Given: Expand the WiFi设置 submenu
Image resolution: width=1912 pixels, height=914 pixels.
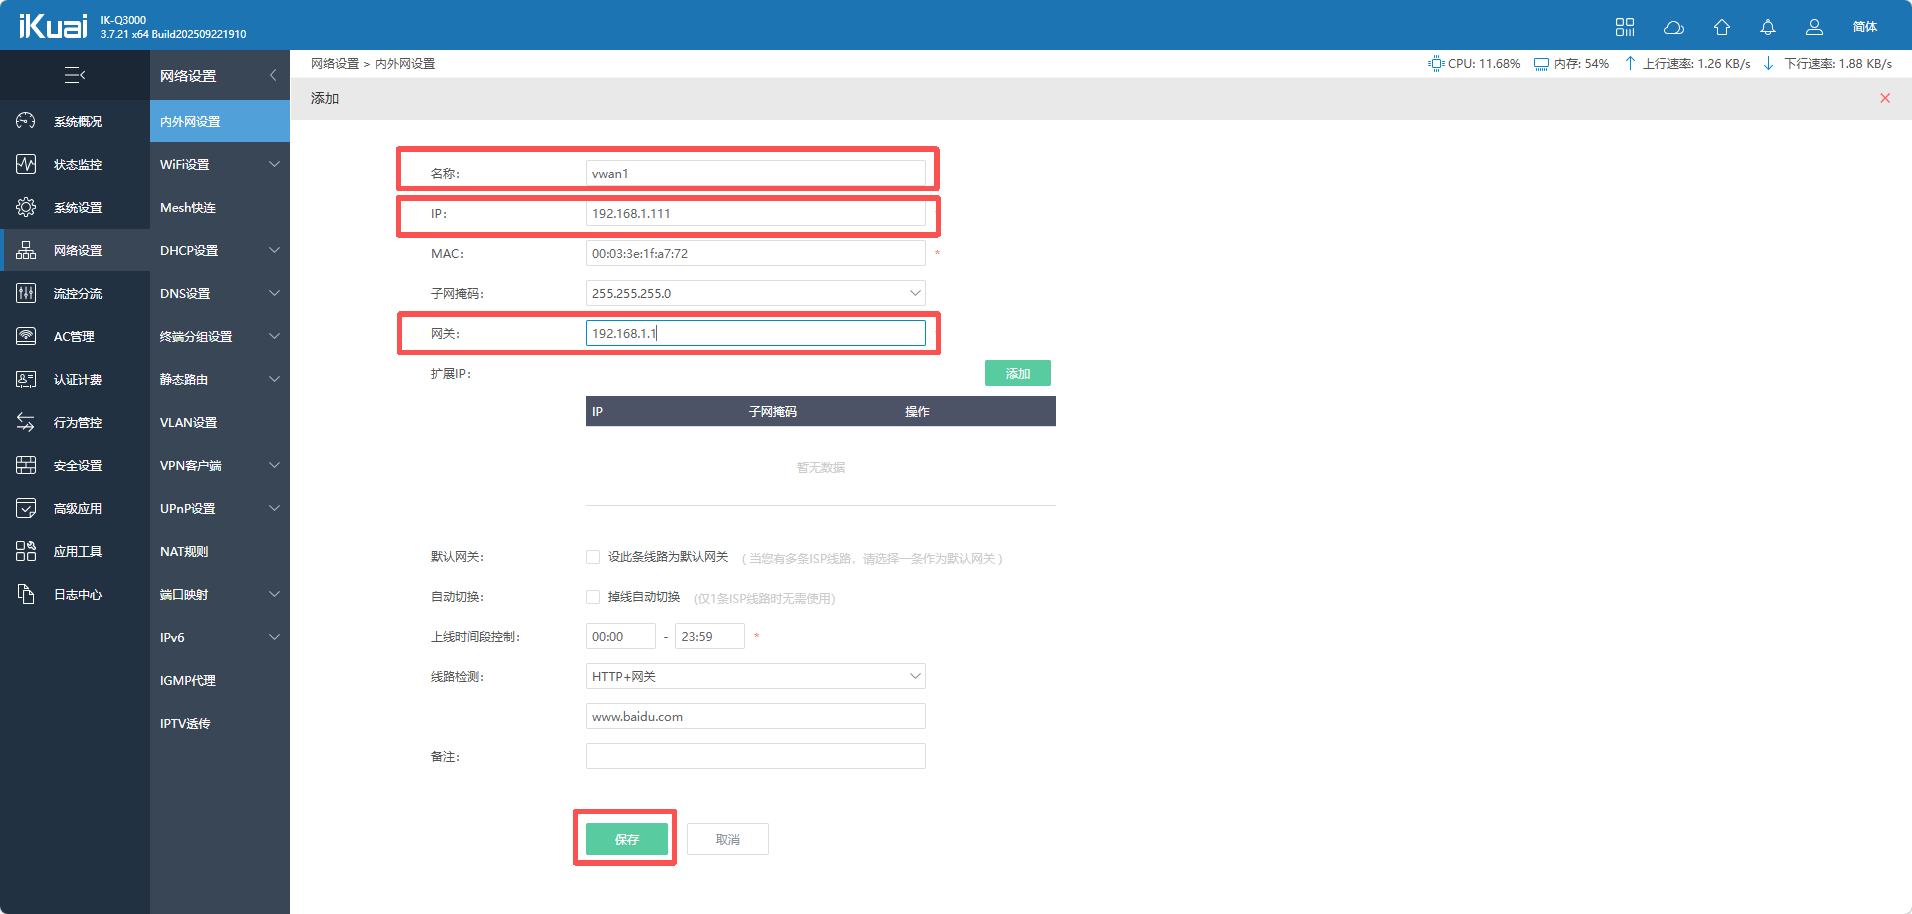Looking at the screenshot, I should pyautogui.click(x=219, y=164).
